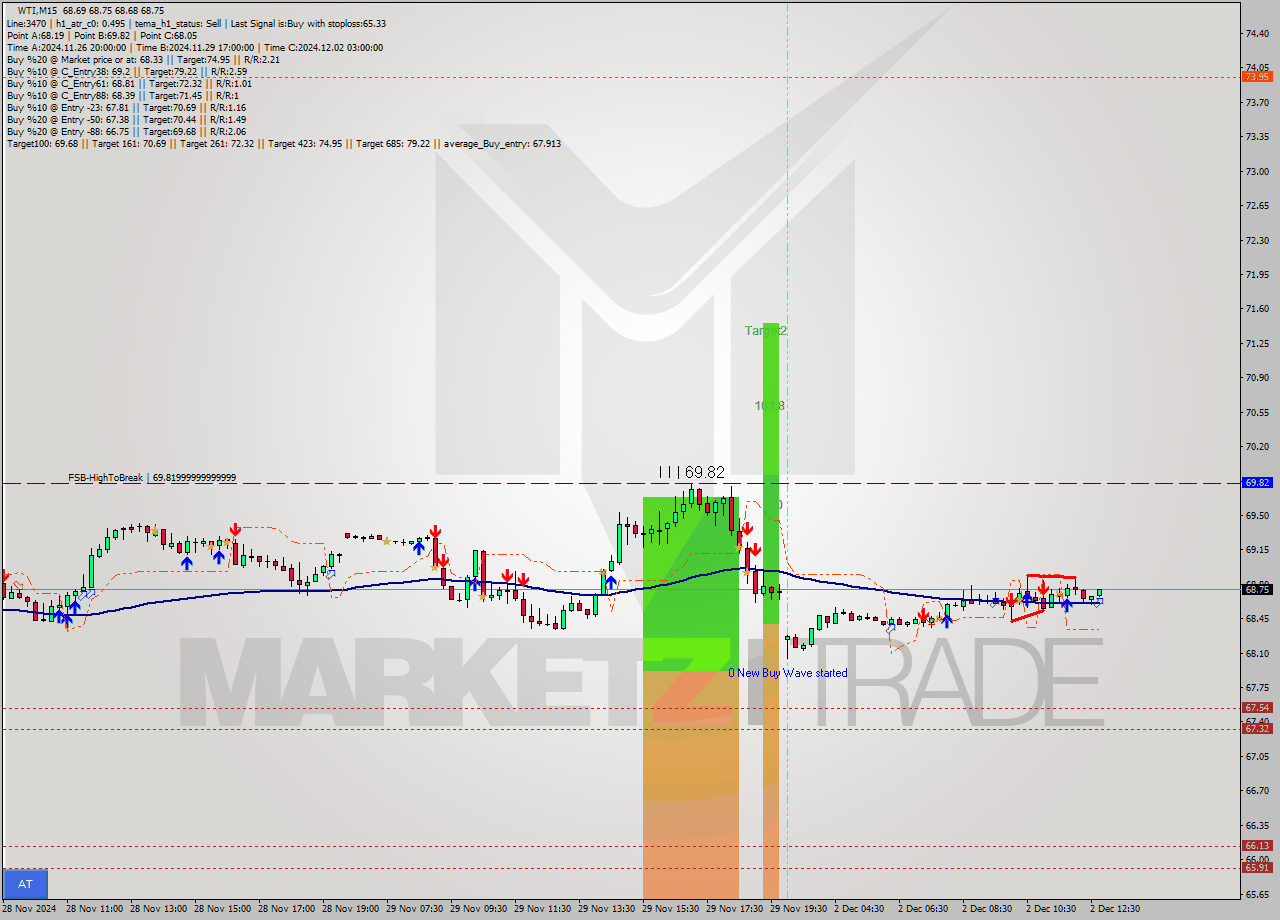
Task: Select the '2 Dec 04:30' time label
Action: 859,909
